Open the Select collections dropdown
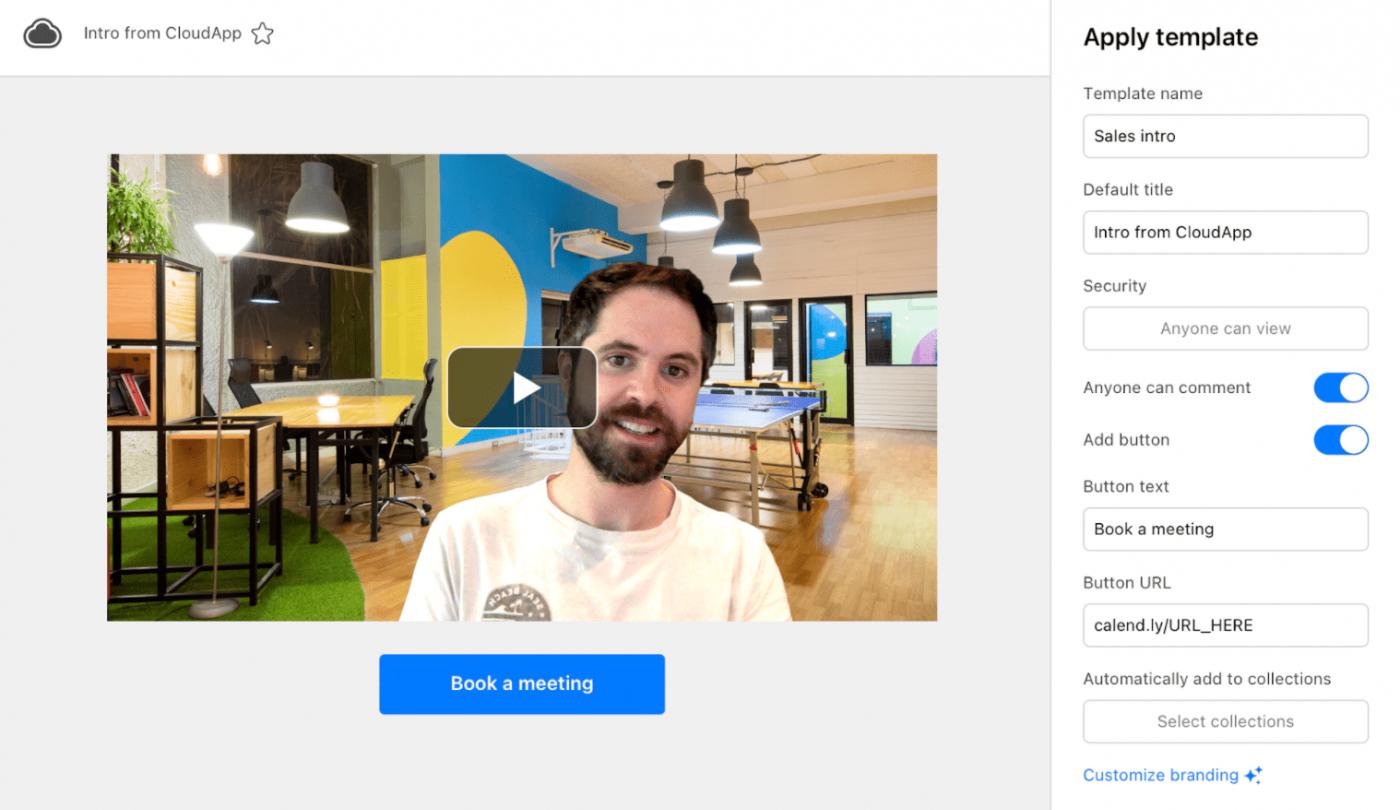 tap(1225, 721)
